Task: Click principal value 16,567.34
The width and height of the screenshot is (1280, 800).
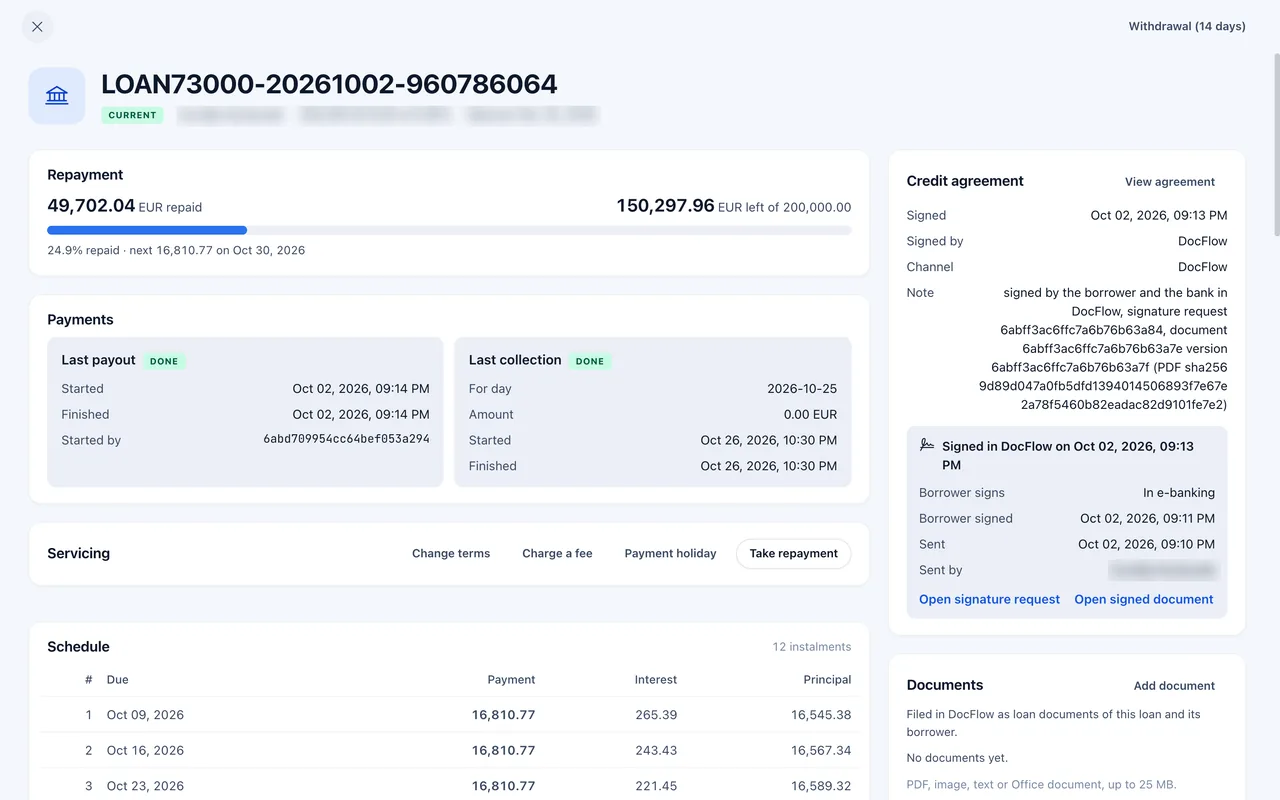Action: [821, 751]
